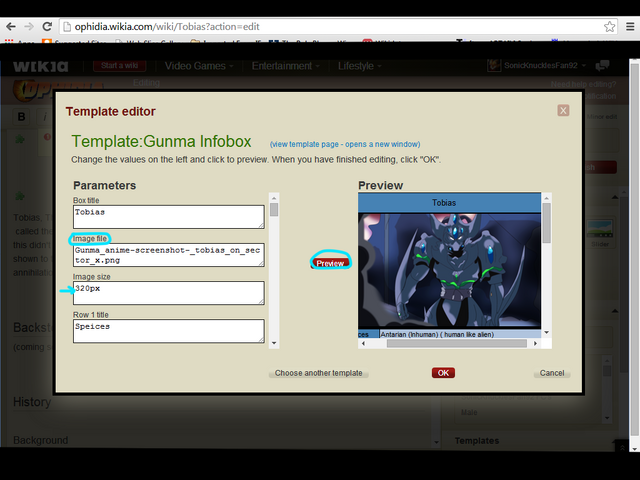
Task: Click Preview horizontal scroll left arrow
Action: (x=363, y=344)
